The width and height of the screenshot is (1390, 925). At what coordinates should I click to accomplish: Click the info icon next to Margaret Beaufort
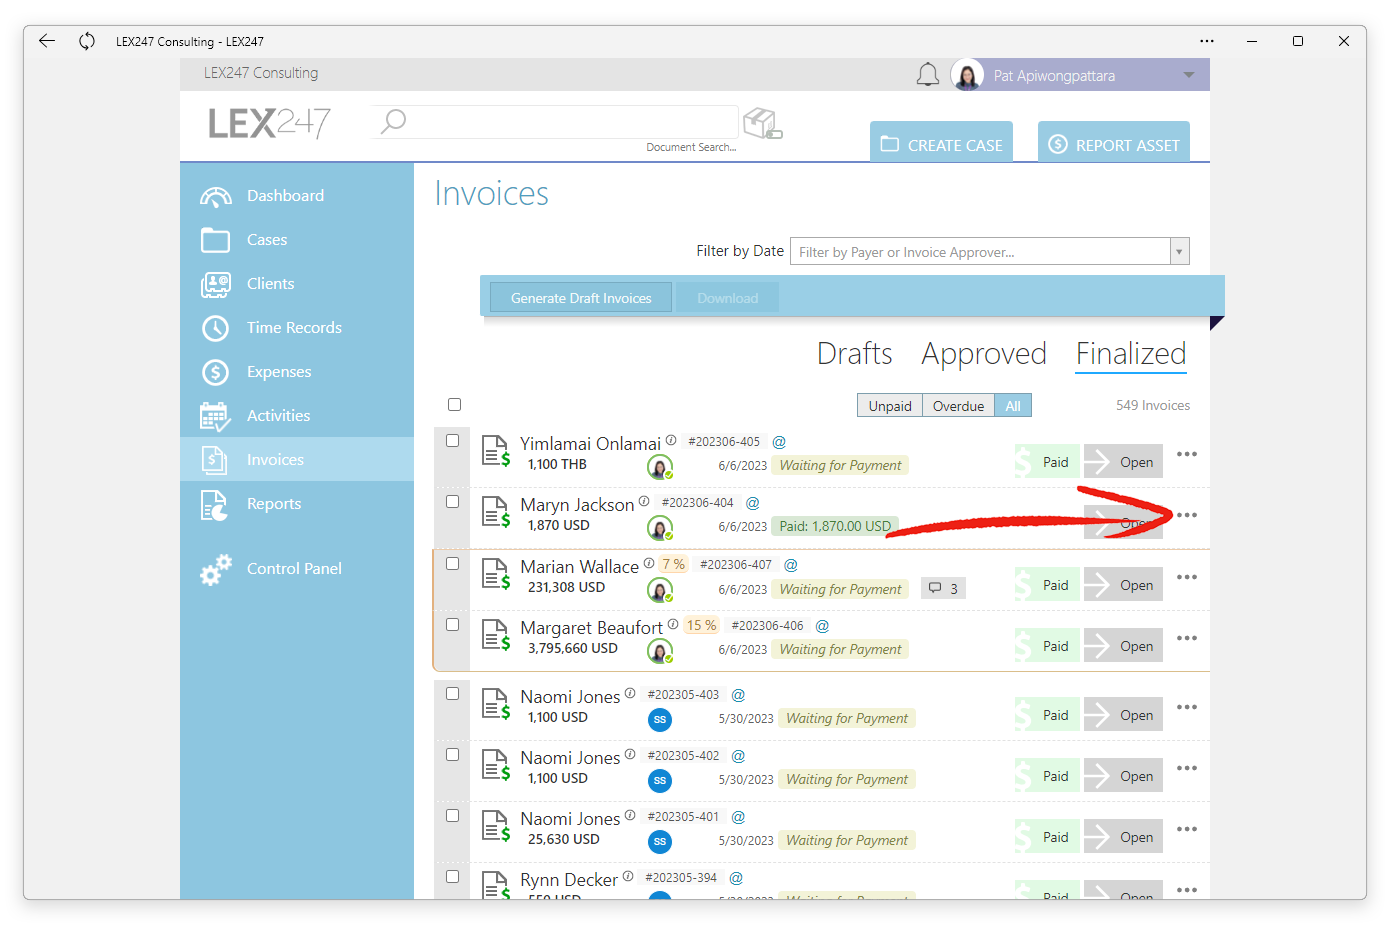(673, 624)
